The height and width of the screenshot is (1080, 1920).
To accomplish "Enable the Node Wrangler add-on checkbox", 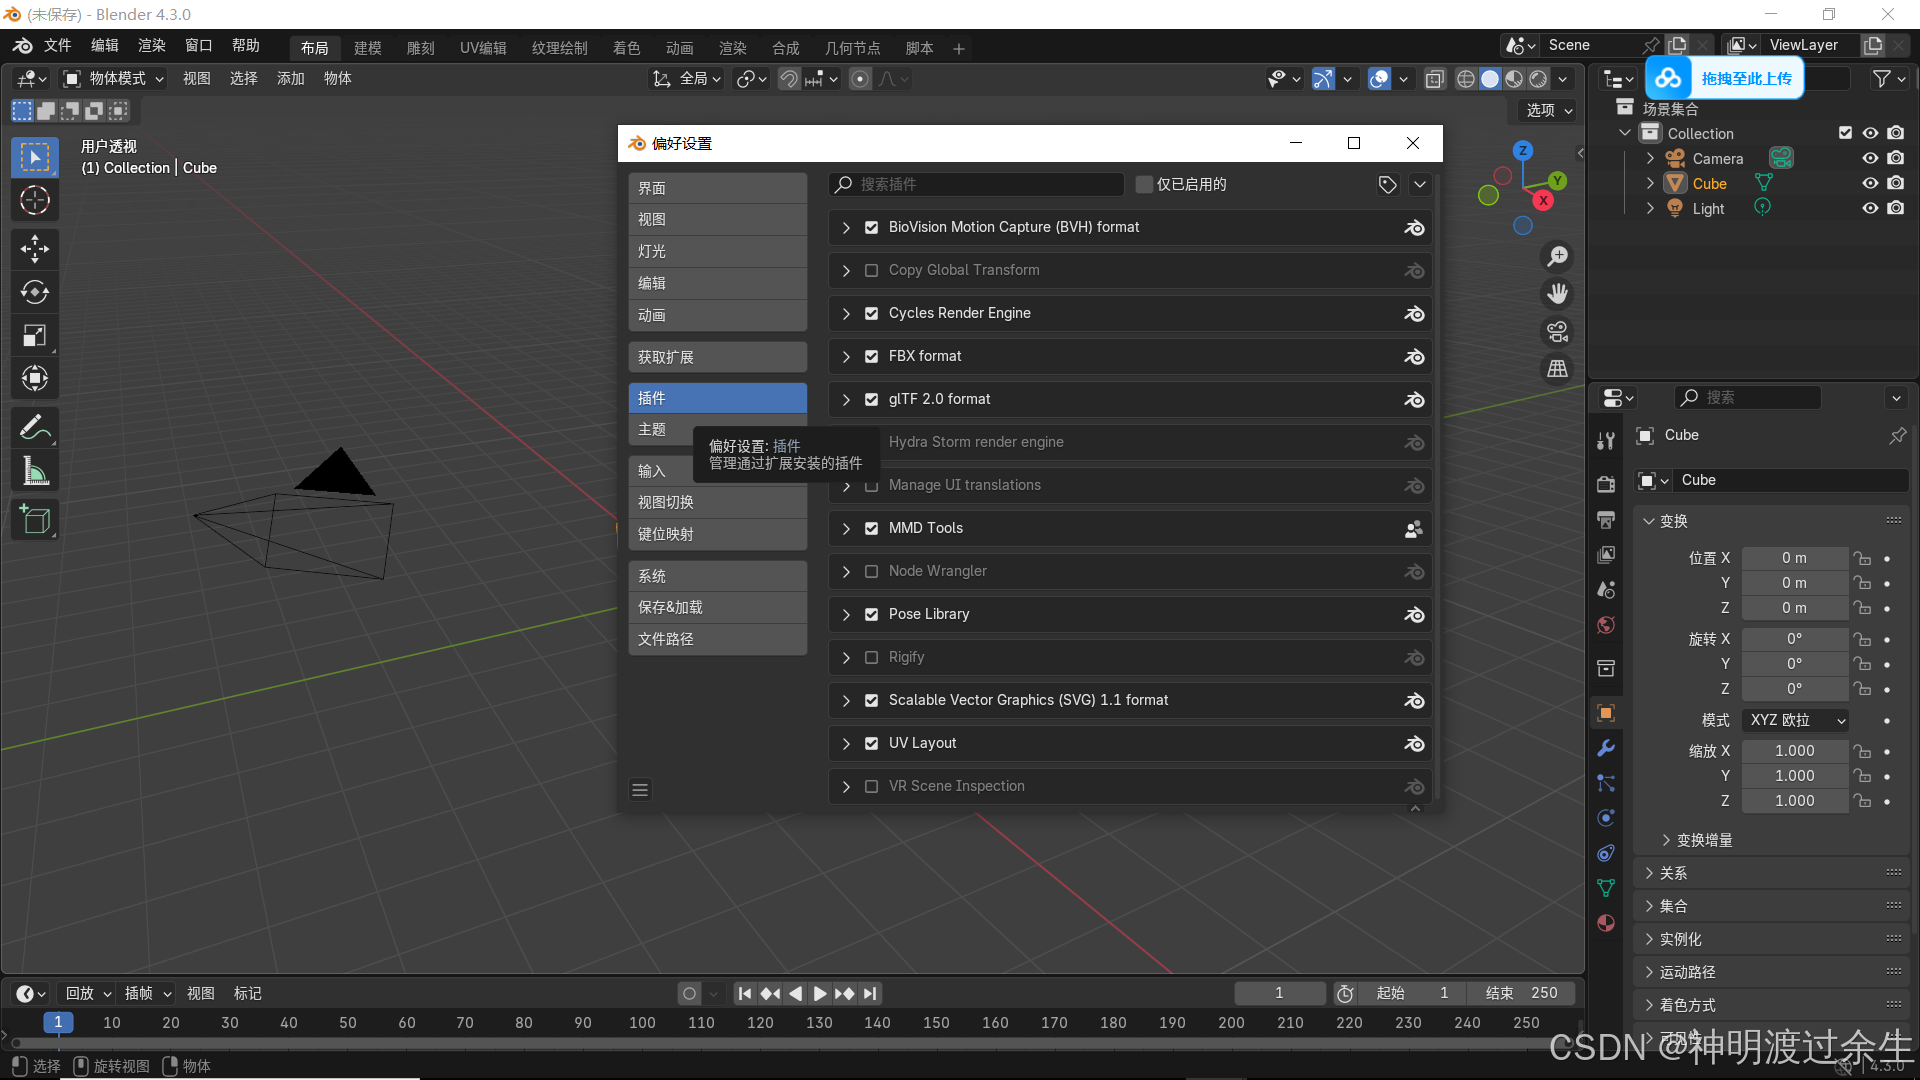I will click(871, 571).
